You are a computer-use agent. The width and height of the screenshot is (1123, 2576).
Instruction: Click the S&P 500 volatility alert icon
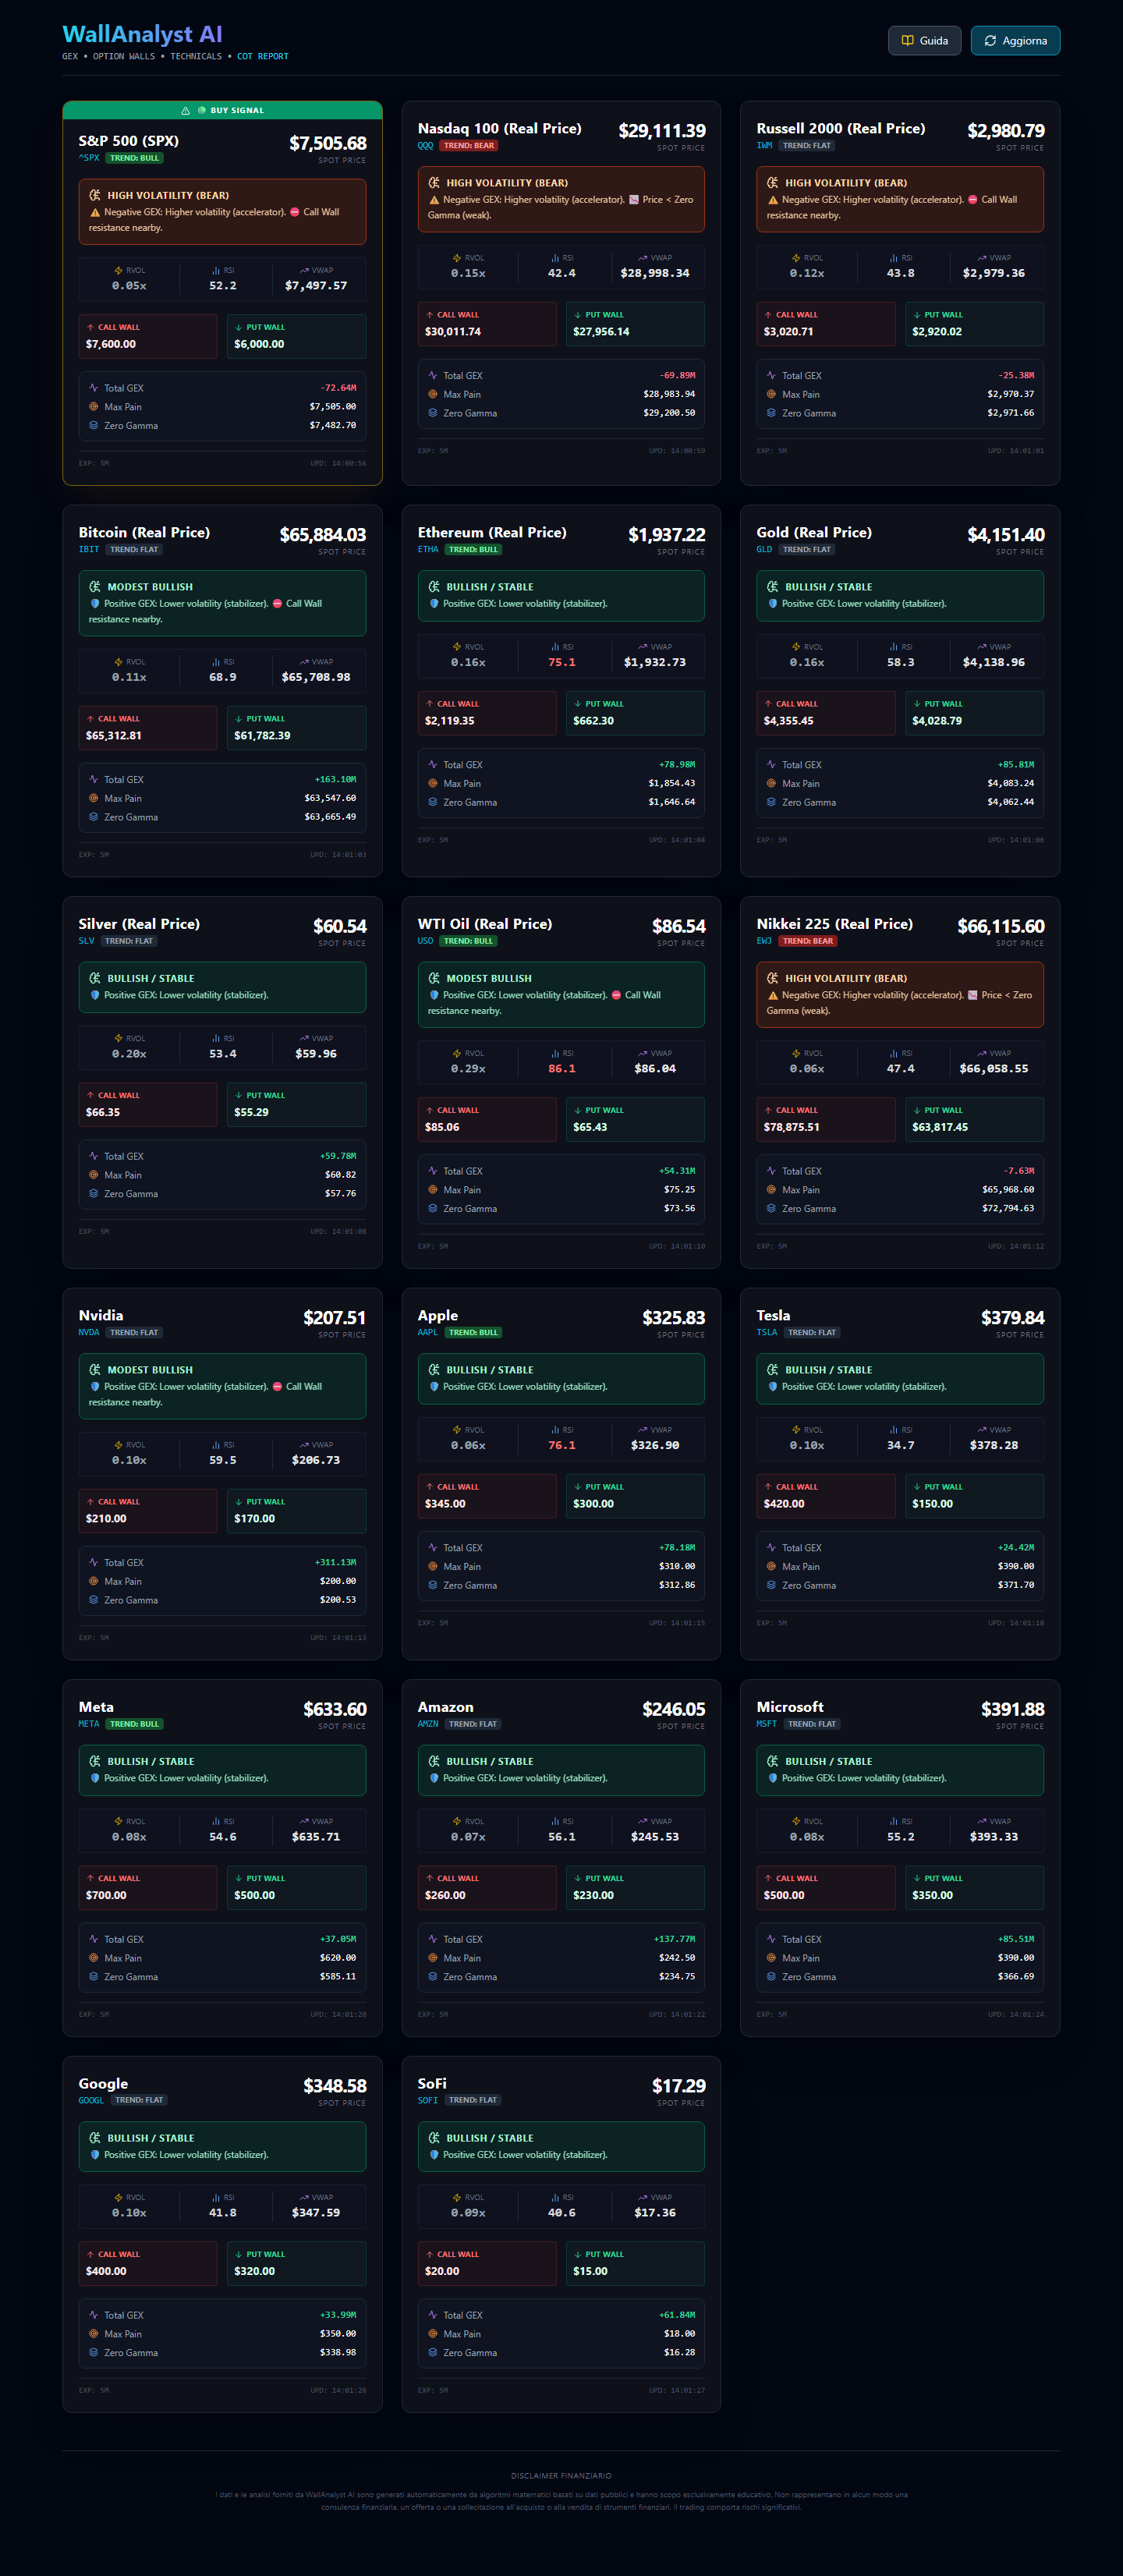(95, 195)
